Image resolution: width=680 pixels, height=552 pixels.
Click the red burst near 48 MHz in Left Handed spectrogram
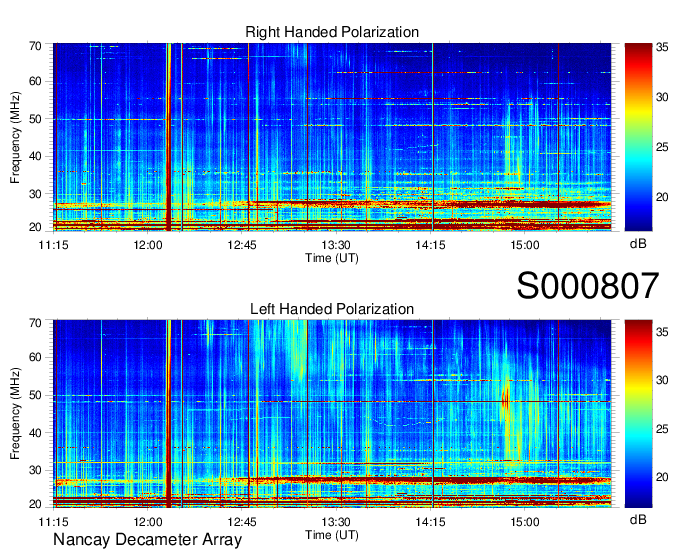505,399
